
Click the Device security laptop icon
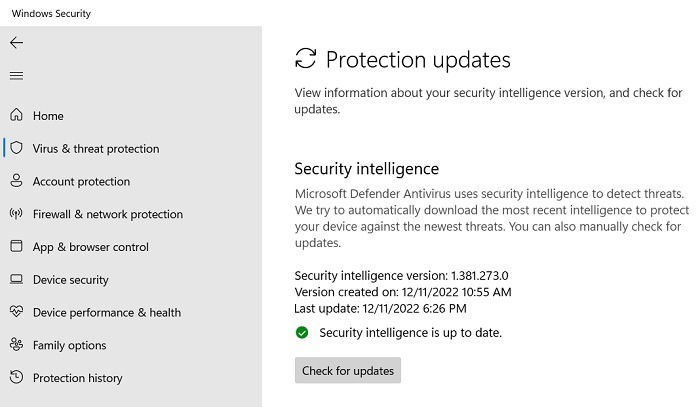click(16, 280)
